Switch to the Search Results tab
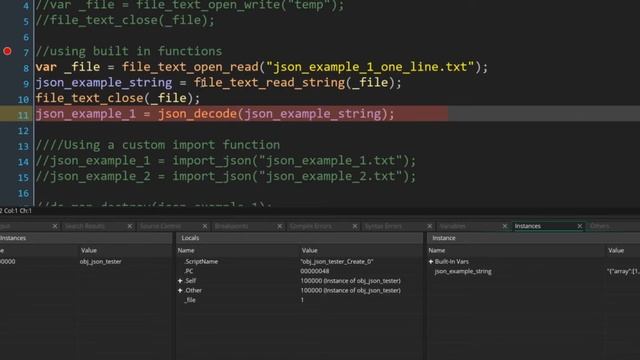Viewport: 640px width, 360px height. point(85,226)
